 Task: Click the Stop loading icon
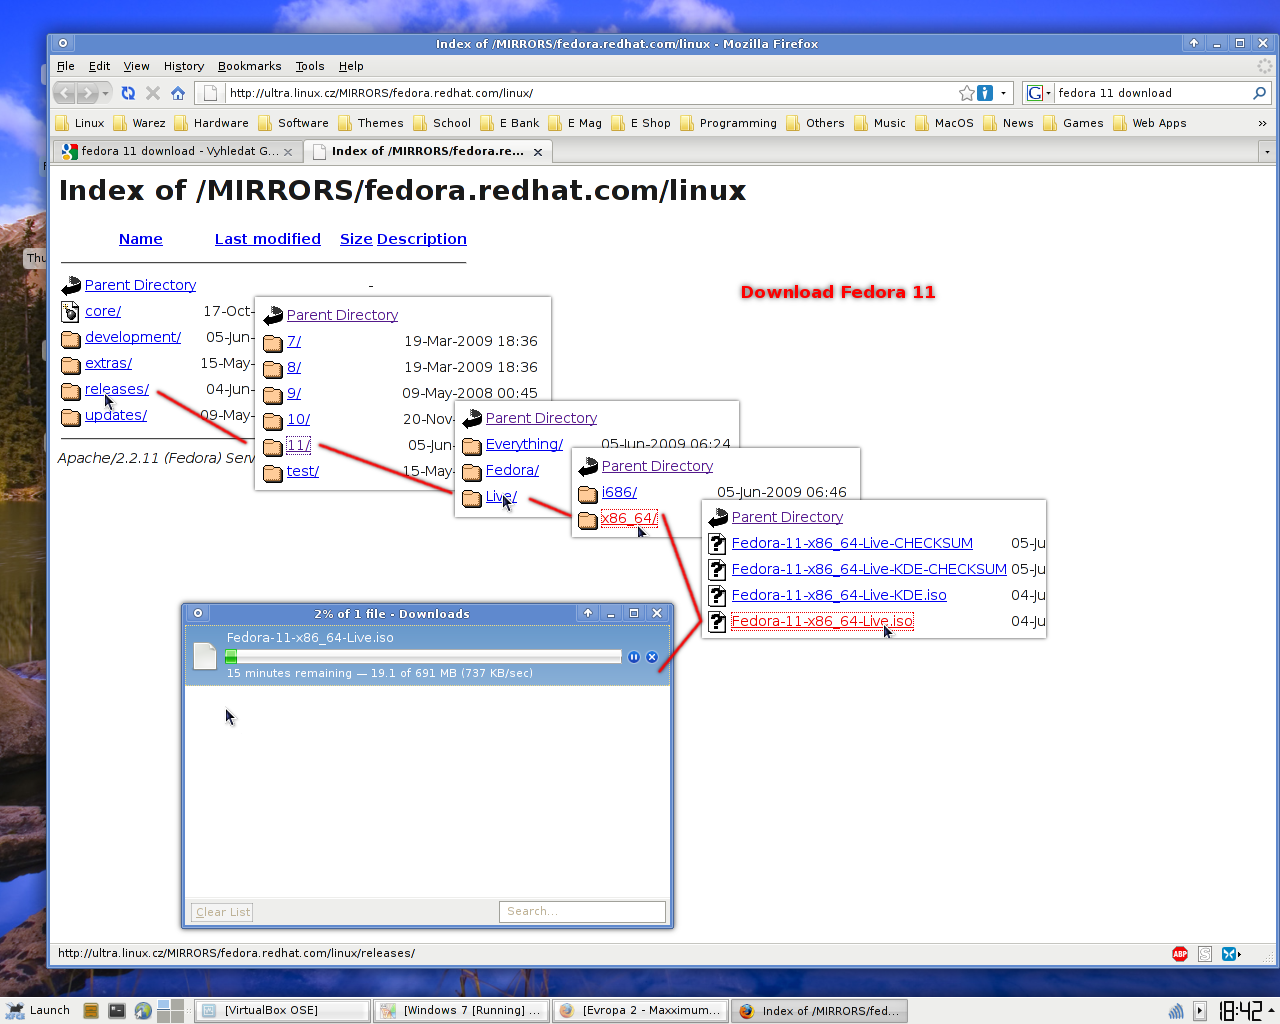click(153, 93)
